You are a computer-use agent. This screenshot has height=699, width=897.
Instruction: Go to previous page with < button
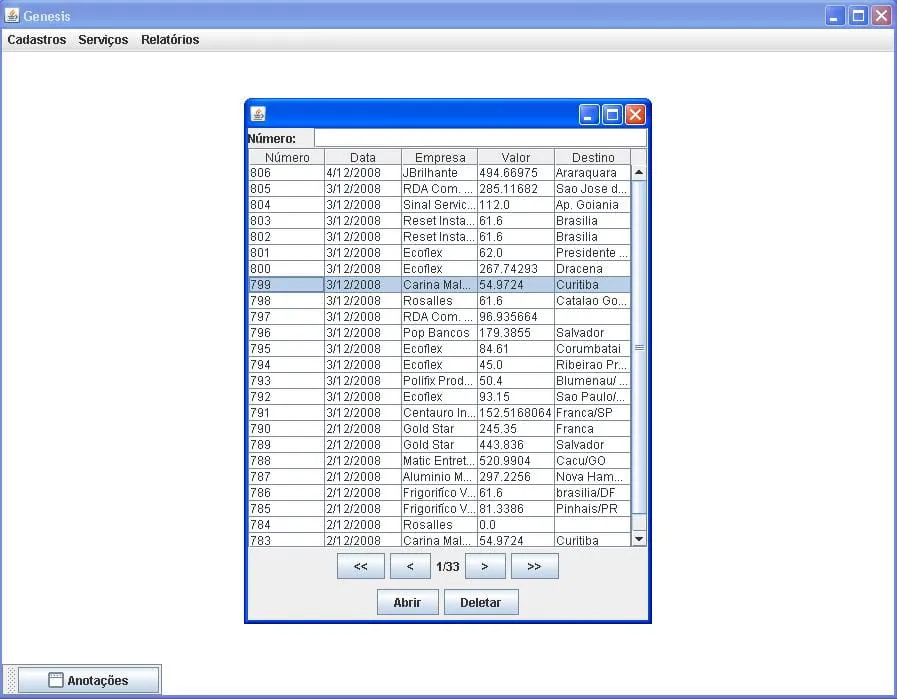(410, 566)
